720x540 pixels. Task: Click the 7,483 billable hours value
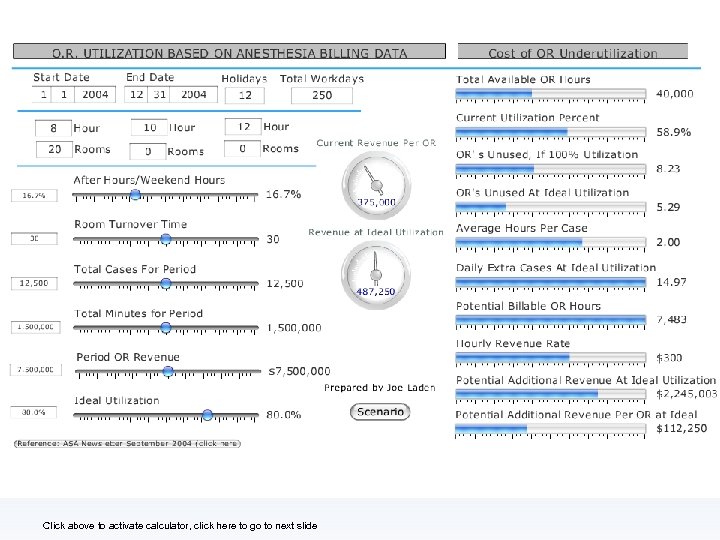671,320
